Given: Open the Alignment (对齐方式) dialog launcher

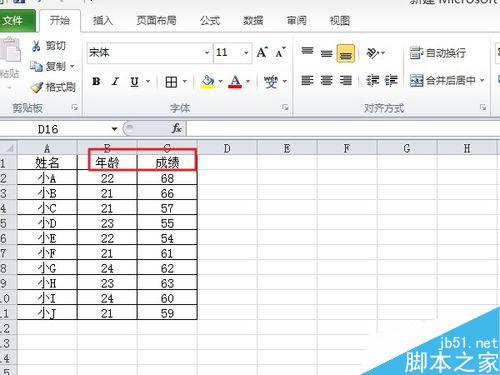Looking at the screenshot, I should tap(483, 107).
